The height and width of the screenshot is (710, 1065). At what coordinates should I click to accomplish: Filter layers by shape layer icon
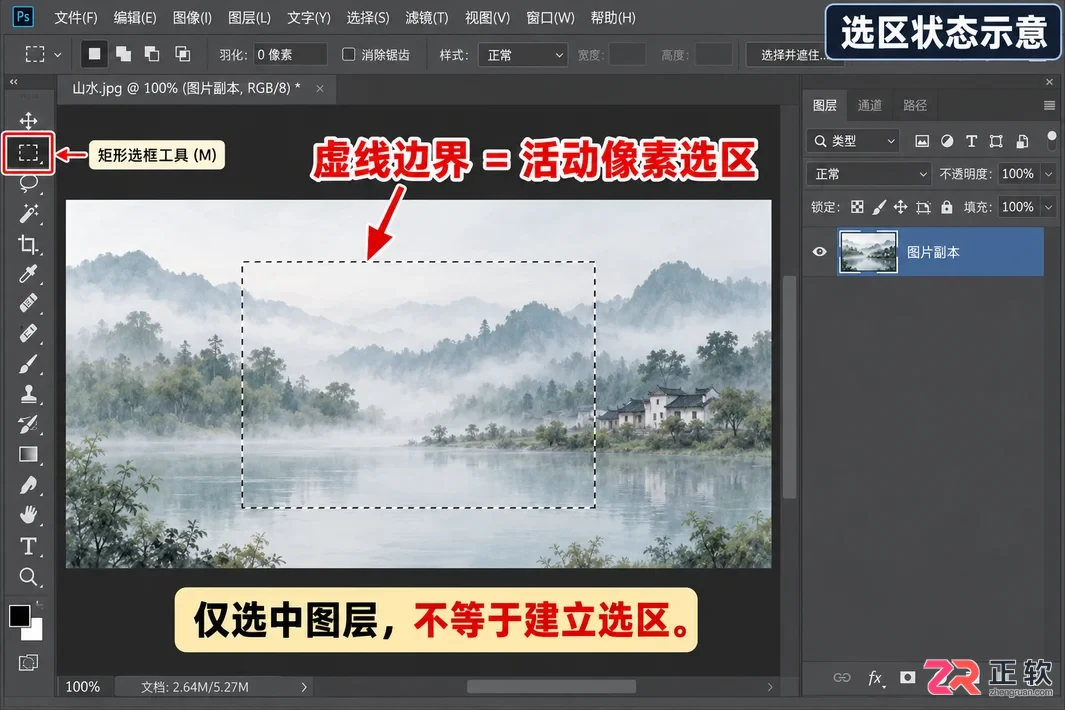point(996,141)
